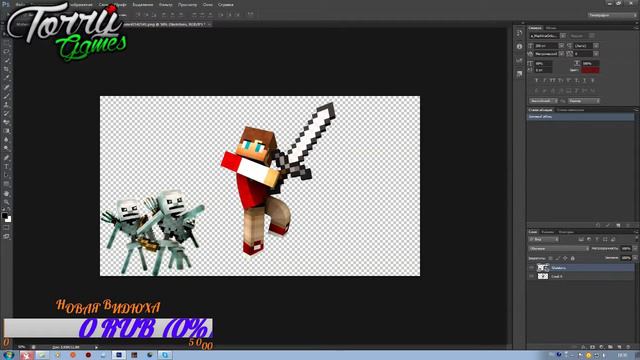Select the Eraser tool
This screenshot has height=360, width=640.
7,122
